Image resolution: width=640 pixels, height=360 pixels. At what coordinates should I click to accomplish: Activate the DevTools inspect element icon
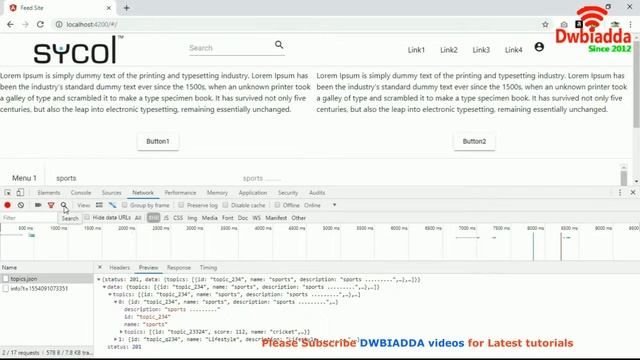[x=8, y=192]
